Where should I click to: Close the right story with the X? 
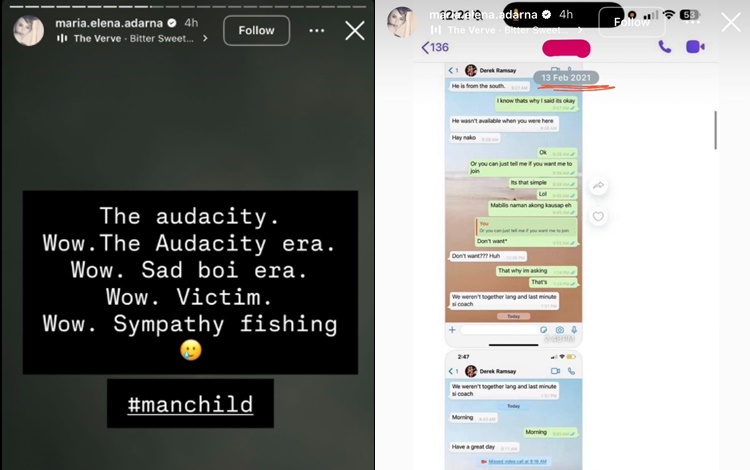click(x=731, y=22)
